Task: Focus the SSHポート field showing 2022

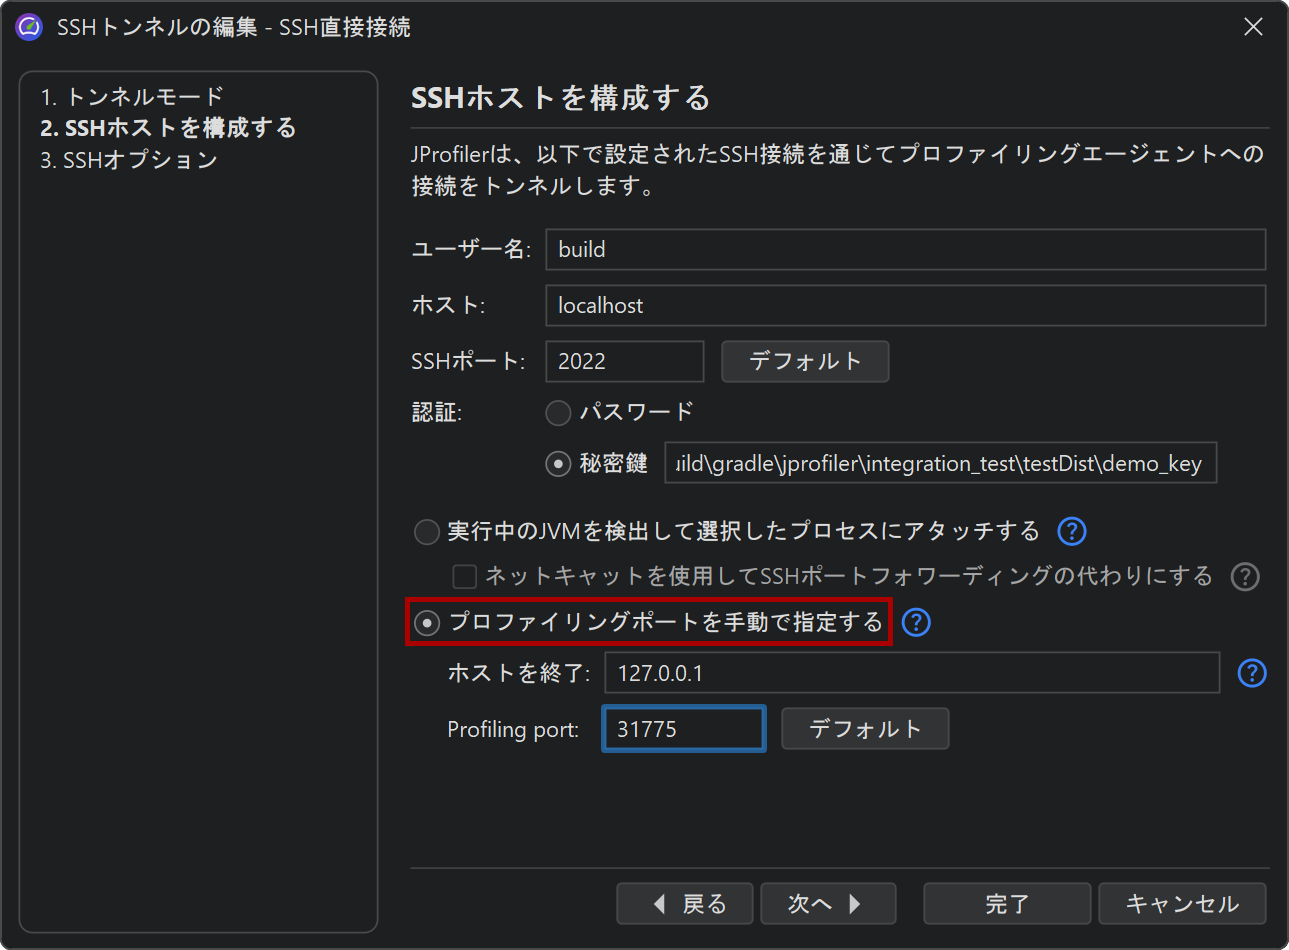Action: coord(625,361)
